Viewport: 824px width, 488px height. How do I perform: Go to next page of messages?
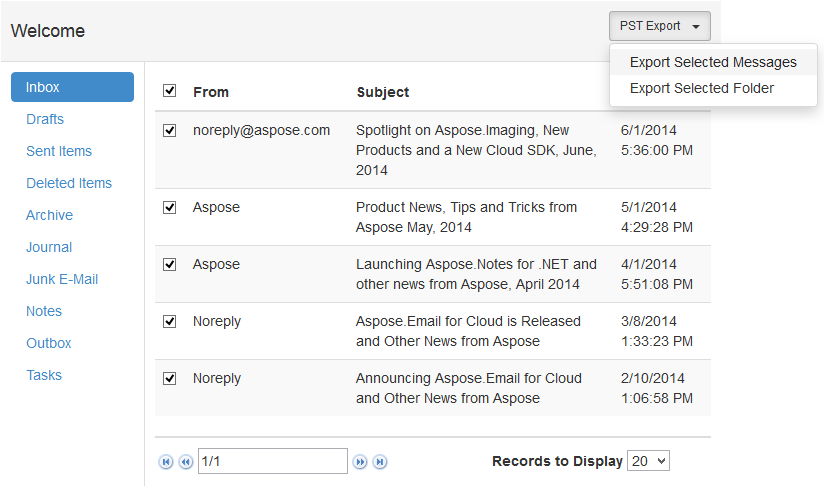[x=360, y=462]
